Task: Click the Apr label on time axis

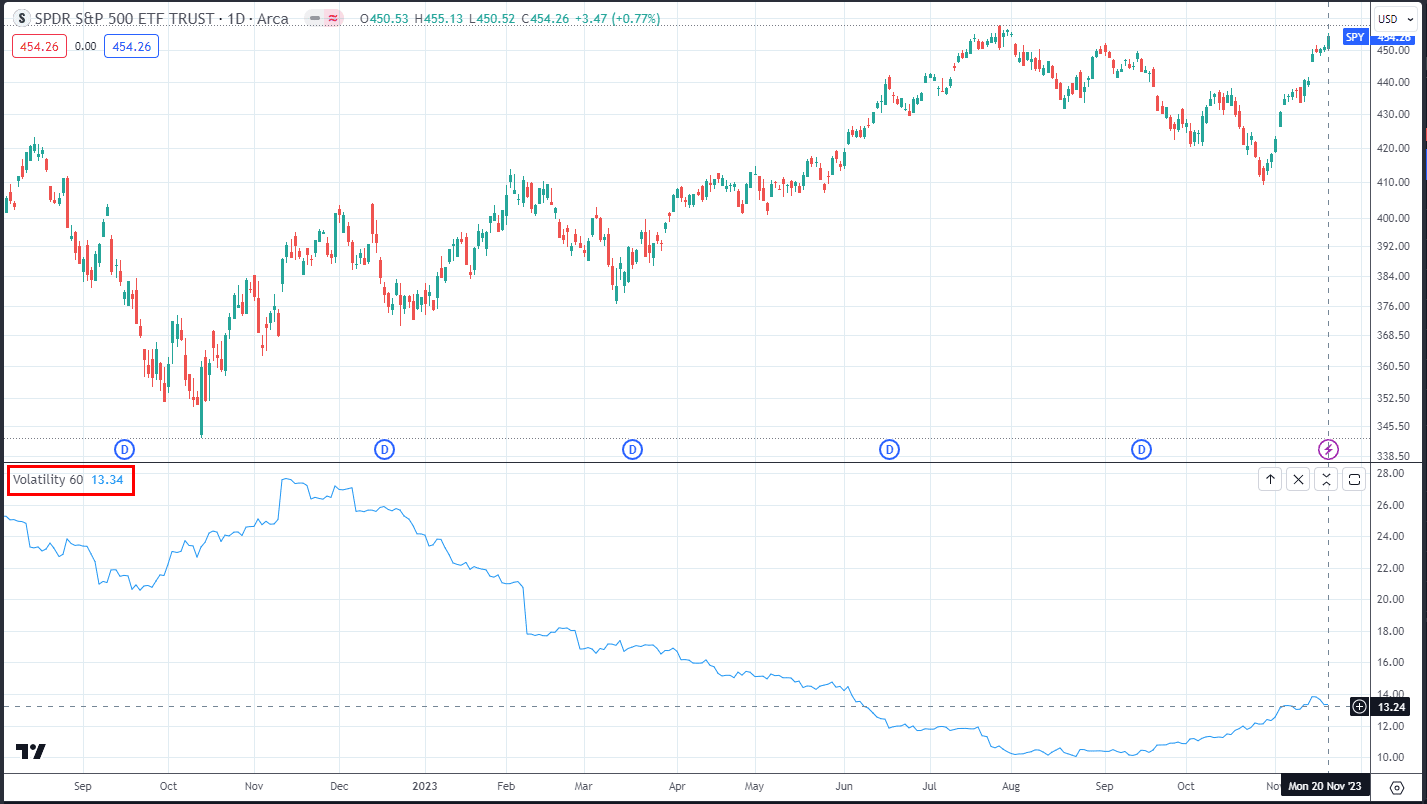Action: click(677, 787)
